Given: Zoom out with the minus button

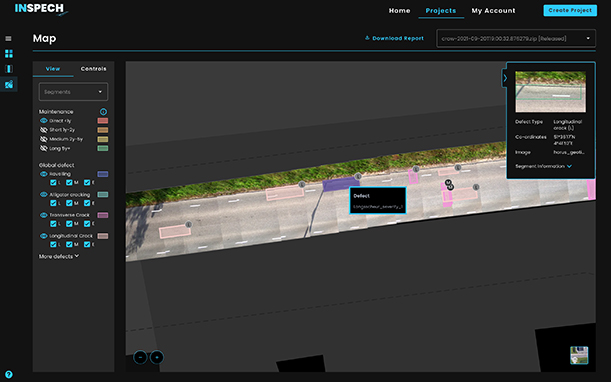Looking at the screenshot, I should [140, 357].
